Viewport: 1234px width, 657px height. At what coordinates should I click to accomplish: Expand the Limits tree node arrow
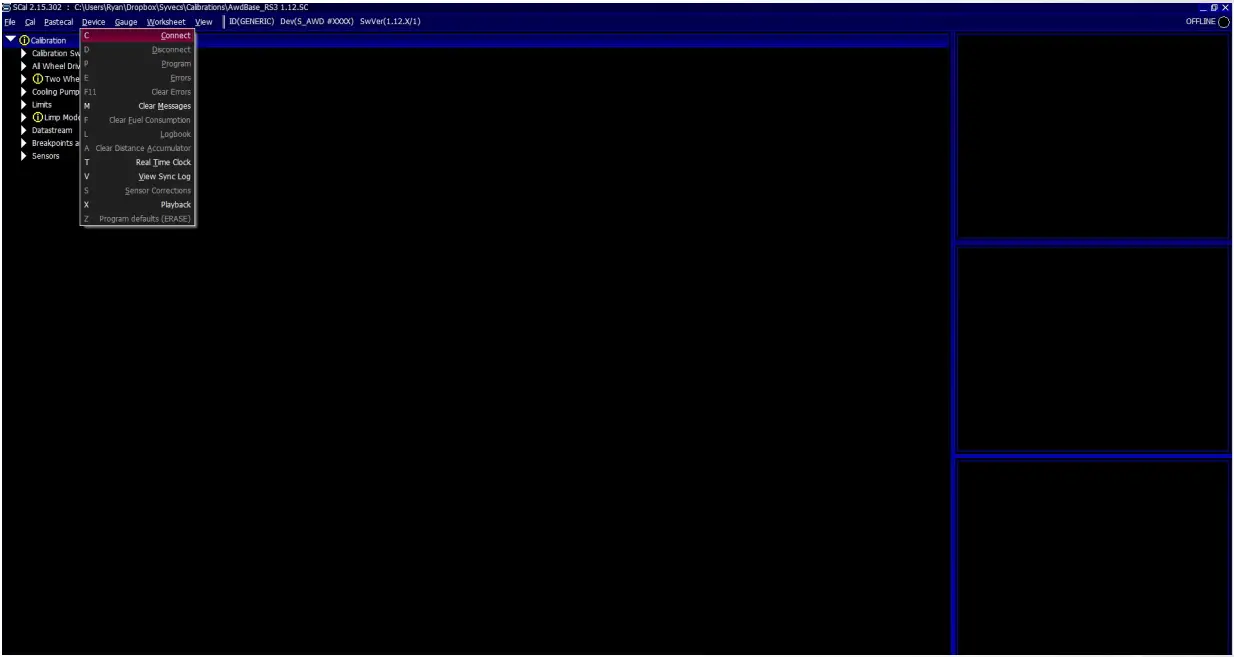click(24, 104)
